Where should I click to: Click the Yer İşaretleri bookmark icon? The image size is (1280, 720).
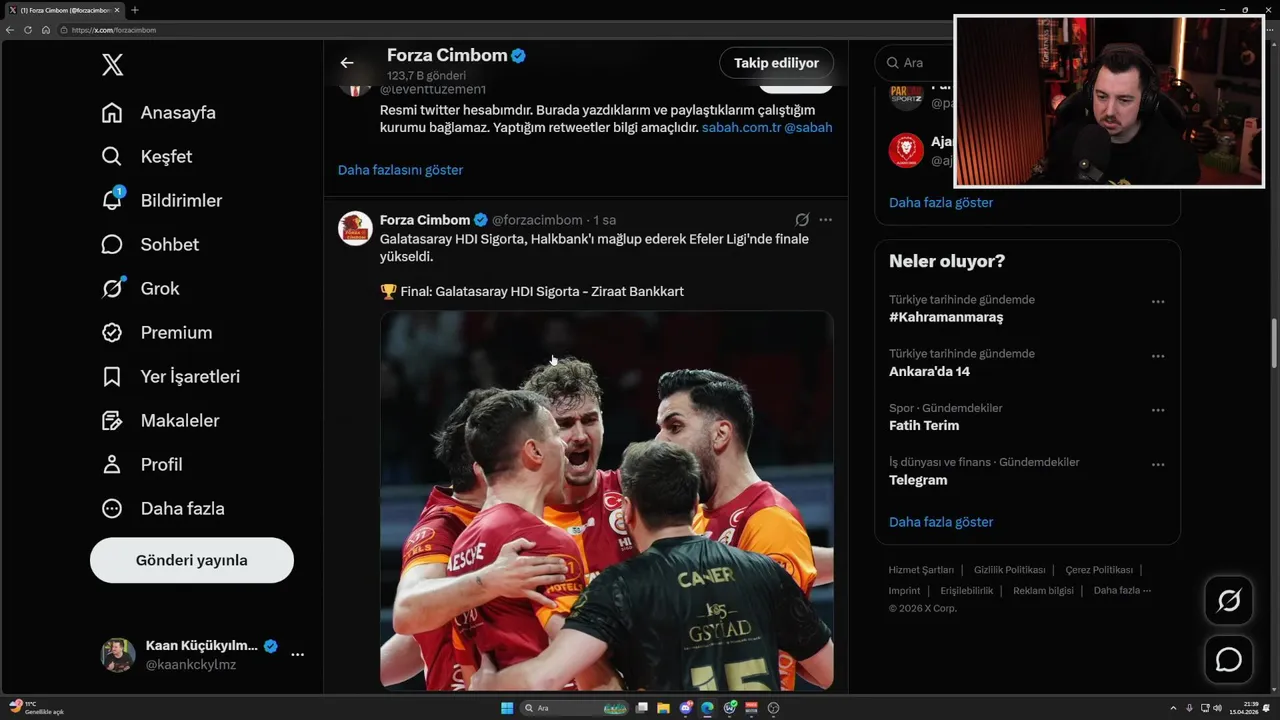[112, 377]
